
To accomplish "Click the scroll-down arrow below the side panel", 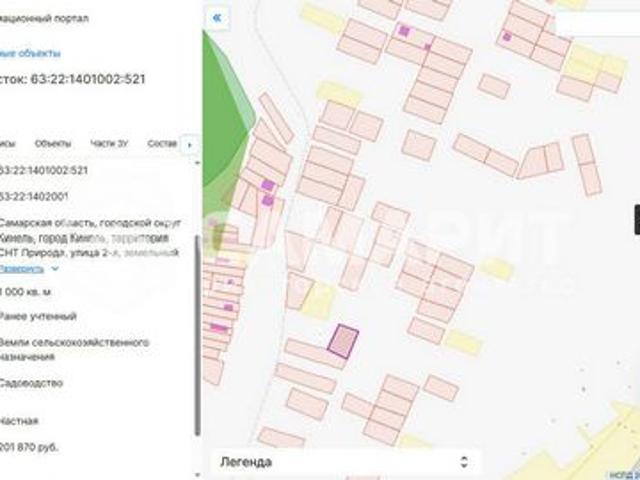I will tap(198, 475).
